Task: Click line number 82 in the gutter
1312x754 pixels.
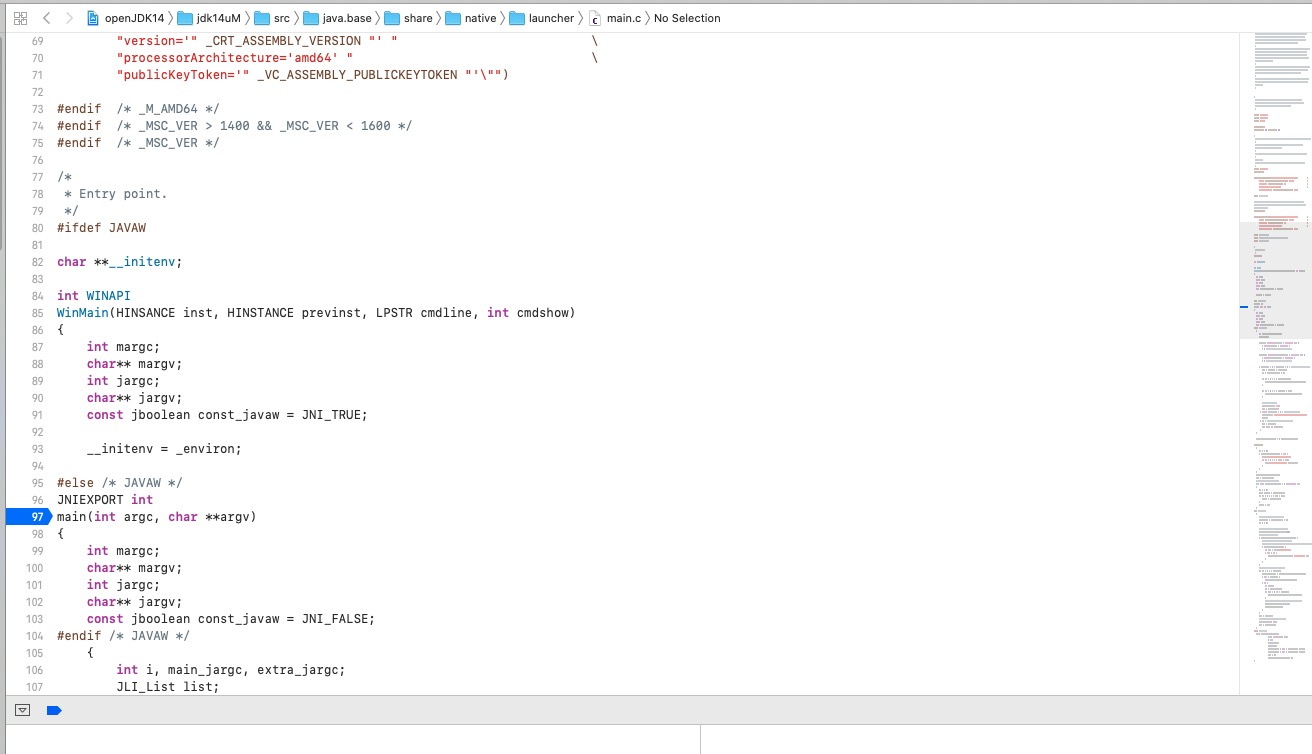Action: click(x=37, y=262)
